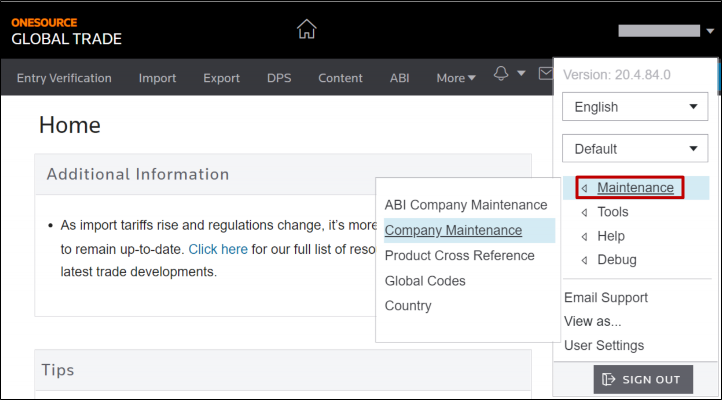Click the Home icon in the header
The width and height of the screenshot is (722, 400).
(307, 30)
